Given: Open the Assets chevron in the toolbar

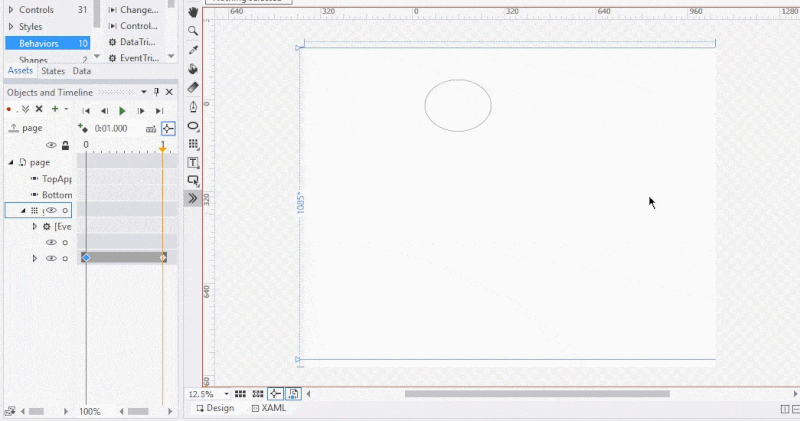Looking at the screenshot, I should 193,198.
